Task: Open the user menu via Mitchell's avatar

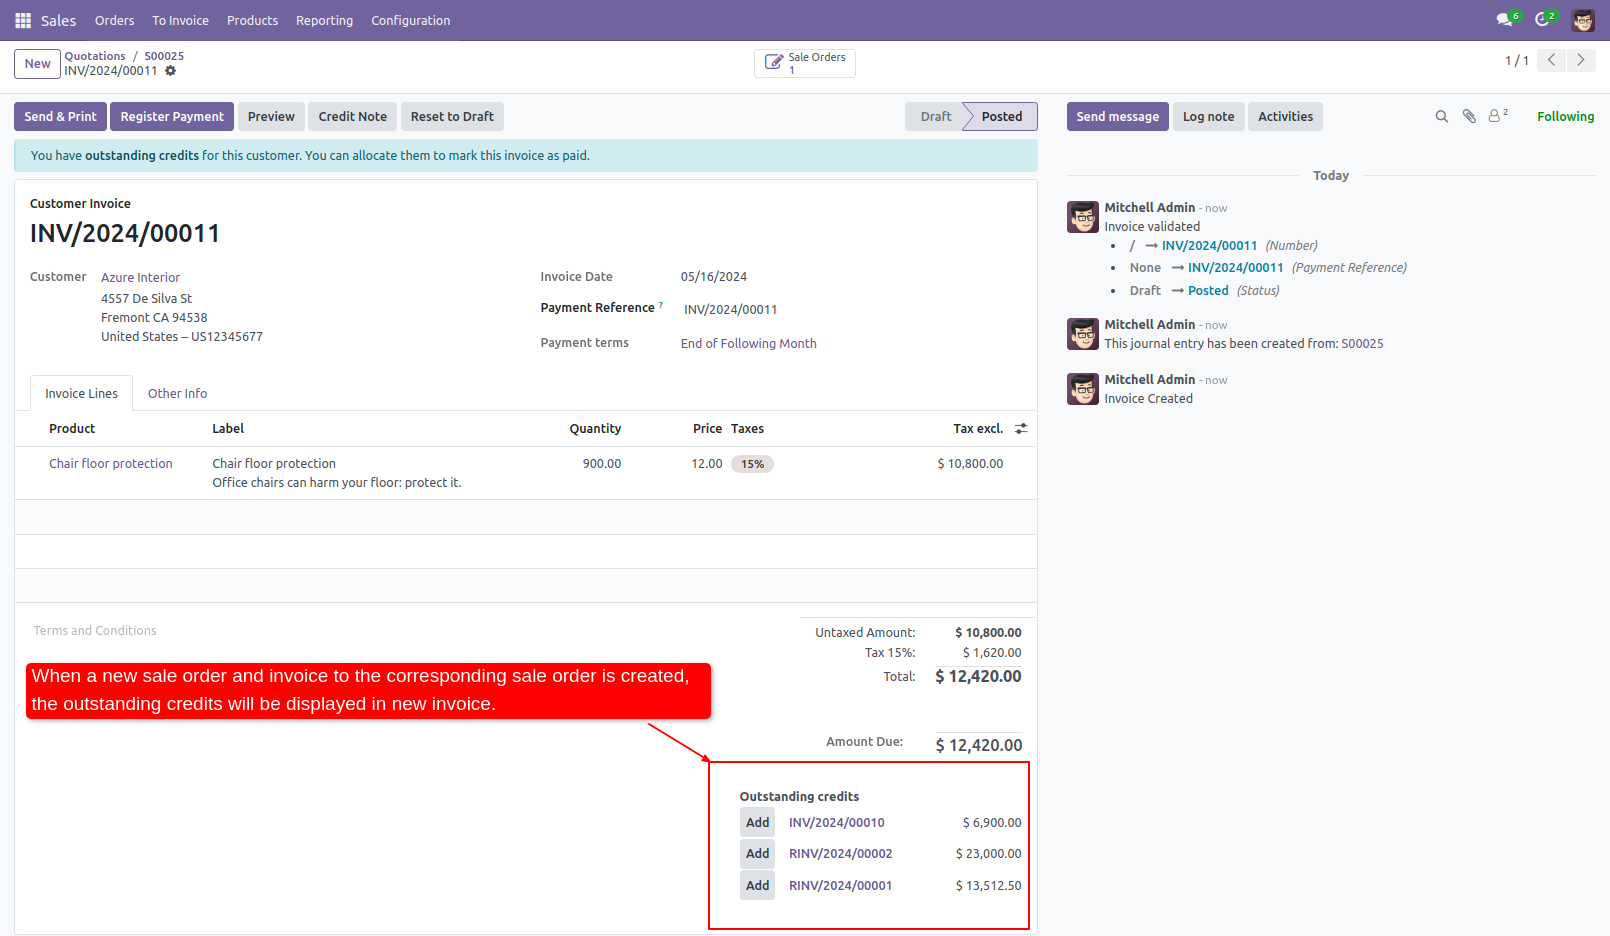Action: [x=1583, y=19]
